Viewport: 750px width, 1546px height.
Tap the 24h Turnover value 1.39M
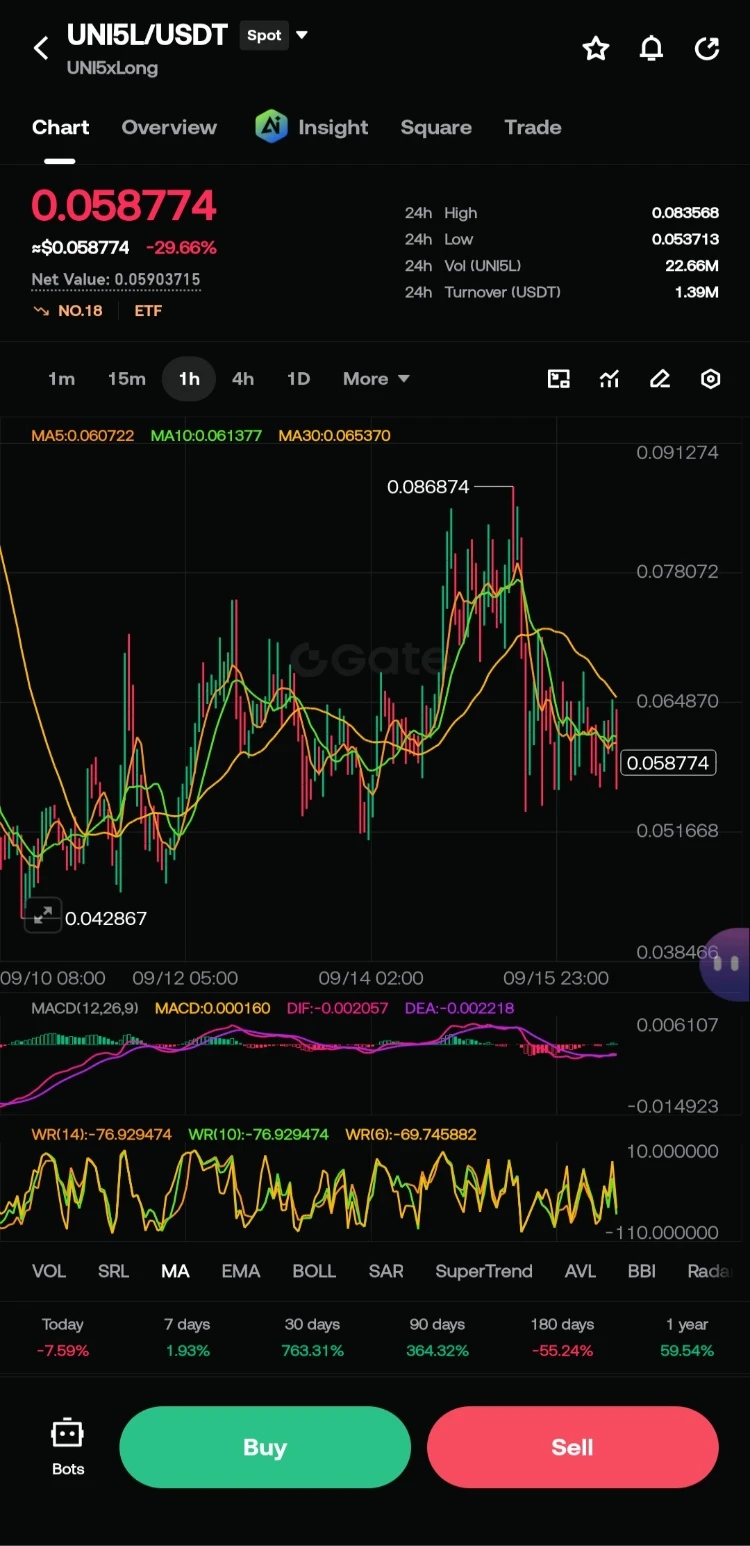[x=697, y=292]
